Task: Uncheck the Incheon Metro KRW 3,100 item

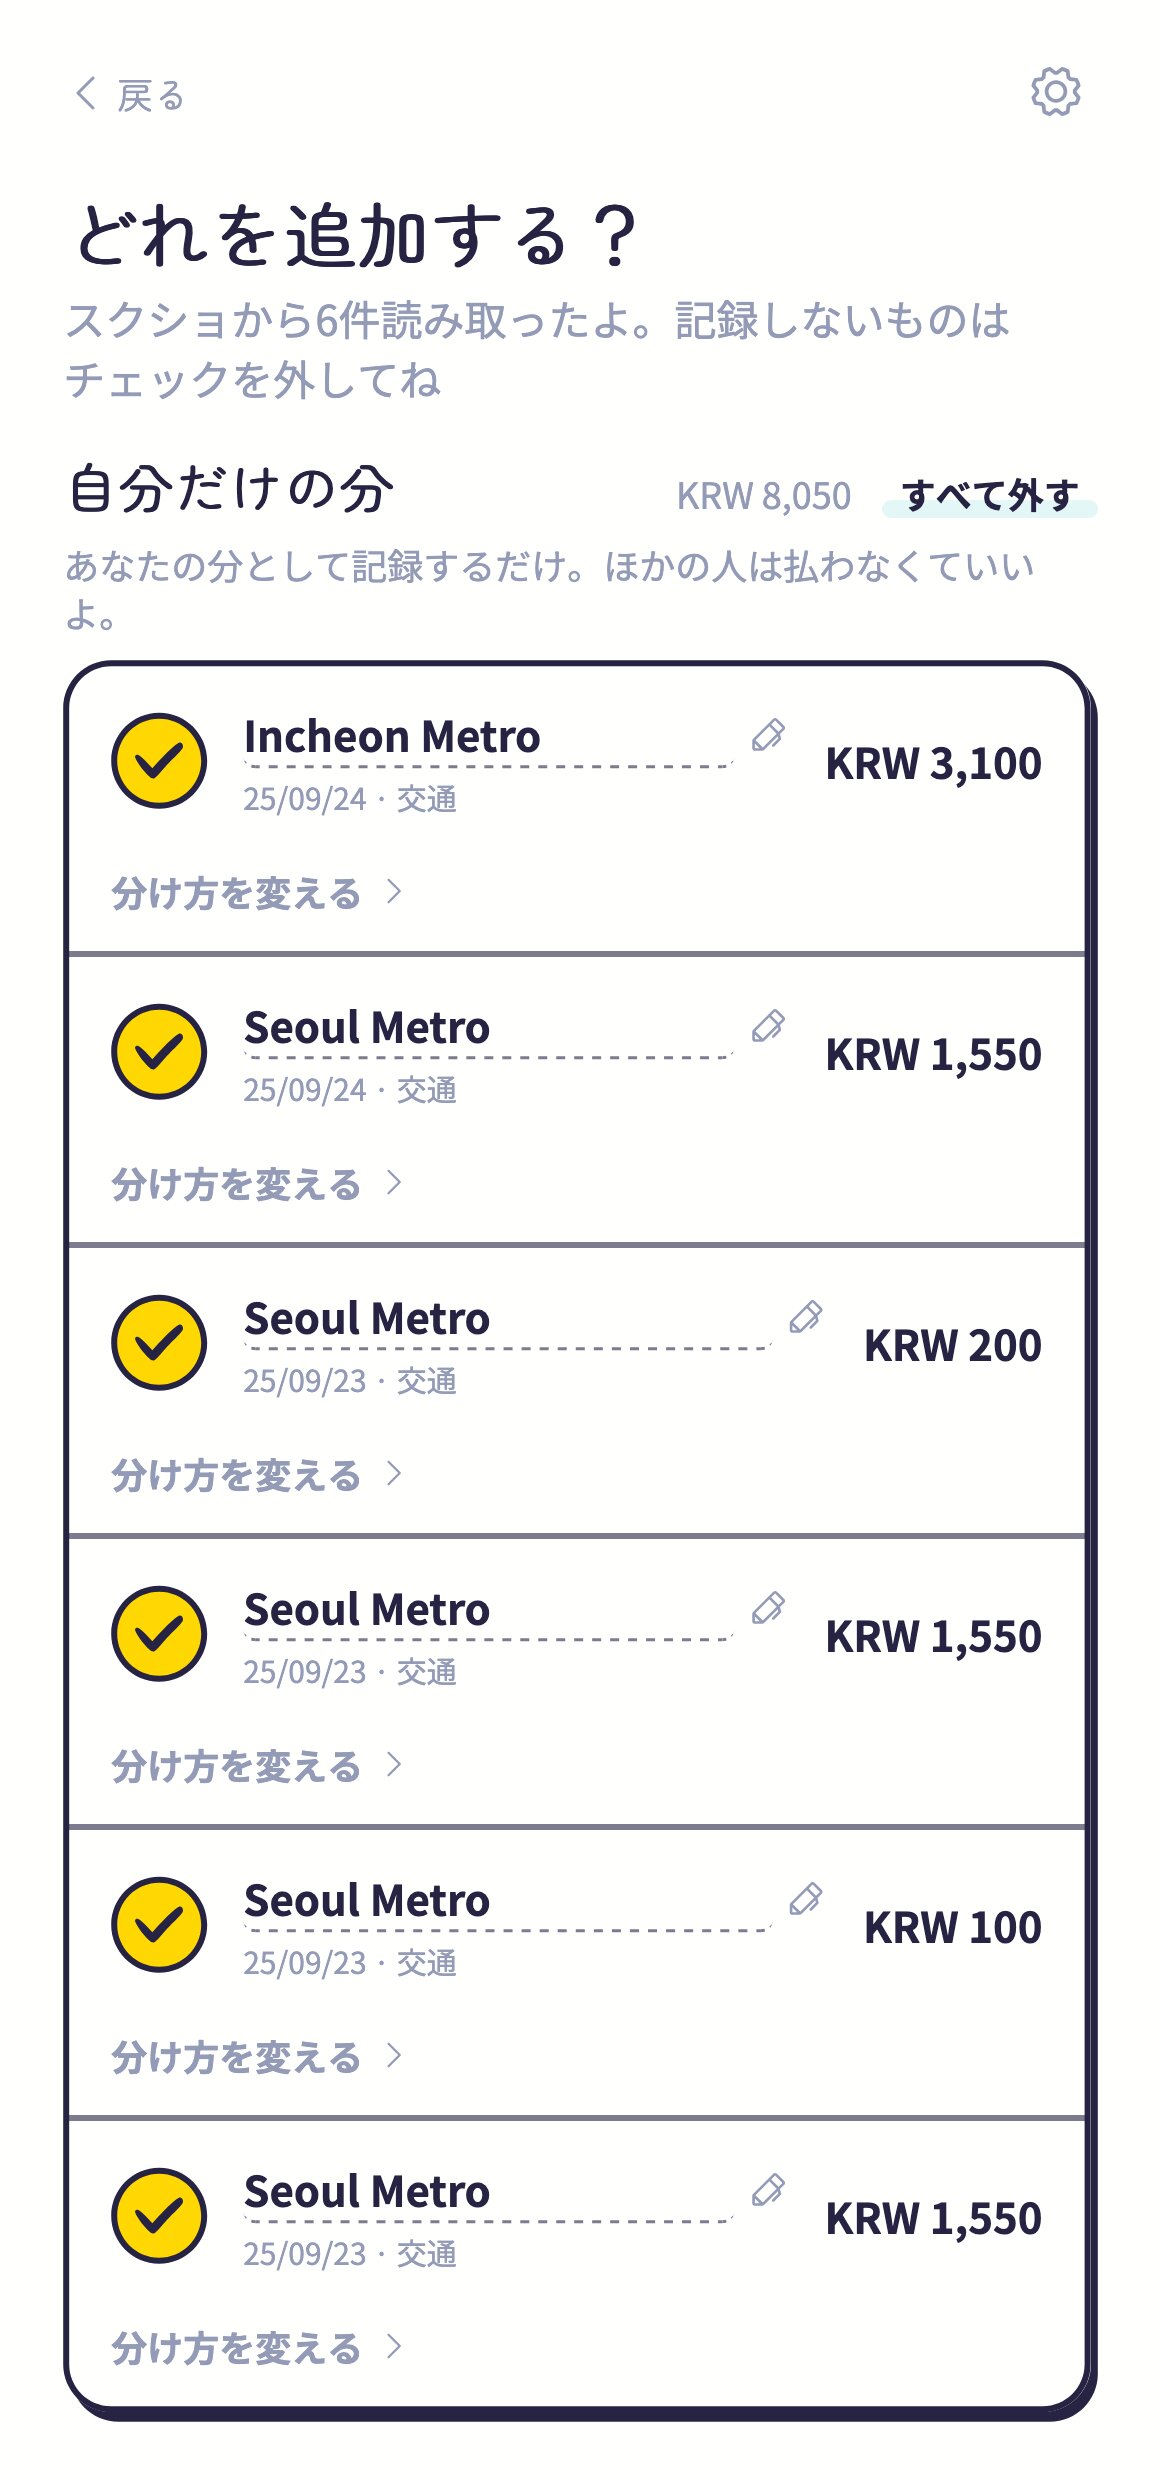Action: [x=159, y=761]
